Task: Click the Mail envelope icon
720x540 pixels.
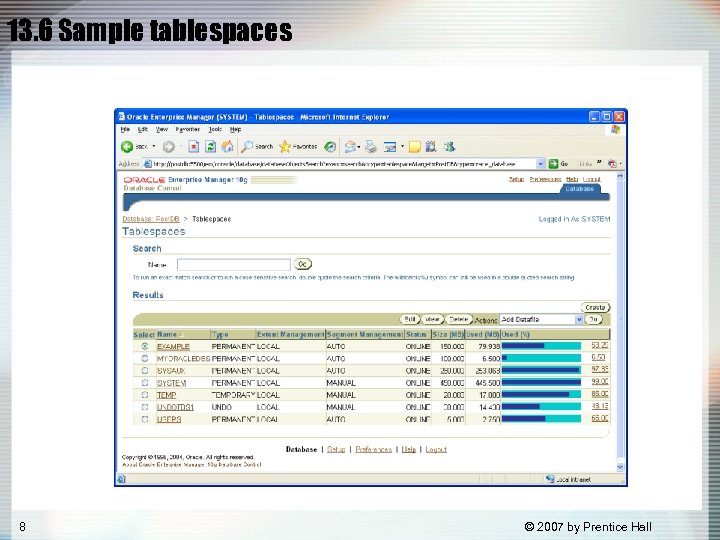Action: pyautogui.click(x=350, y=146)
